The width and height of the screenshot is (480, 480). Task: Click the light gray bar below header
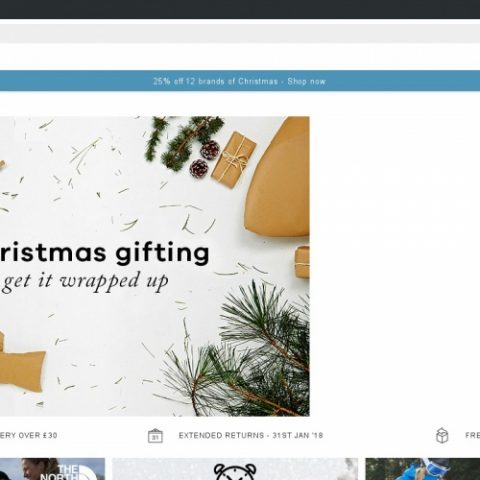pos(240,33)
